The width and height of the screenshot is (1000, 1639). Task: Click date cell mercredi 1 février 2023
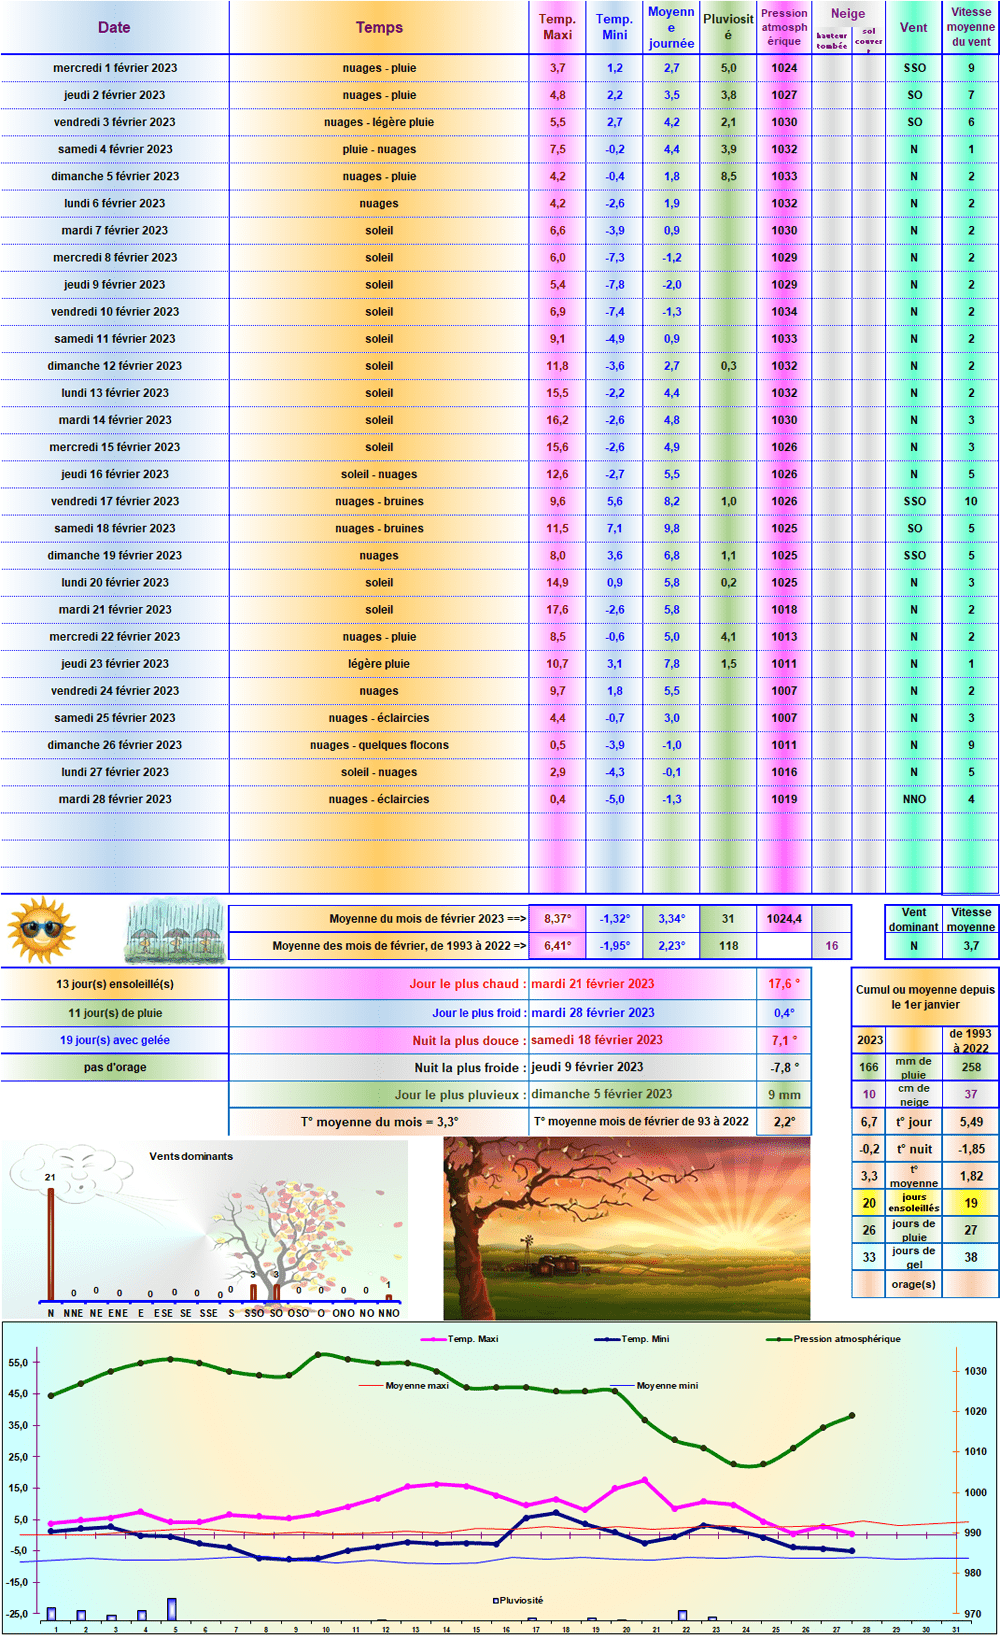(115, 68)
